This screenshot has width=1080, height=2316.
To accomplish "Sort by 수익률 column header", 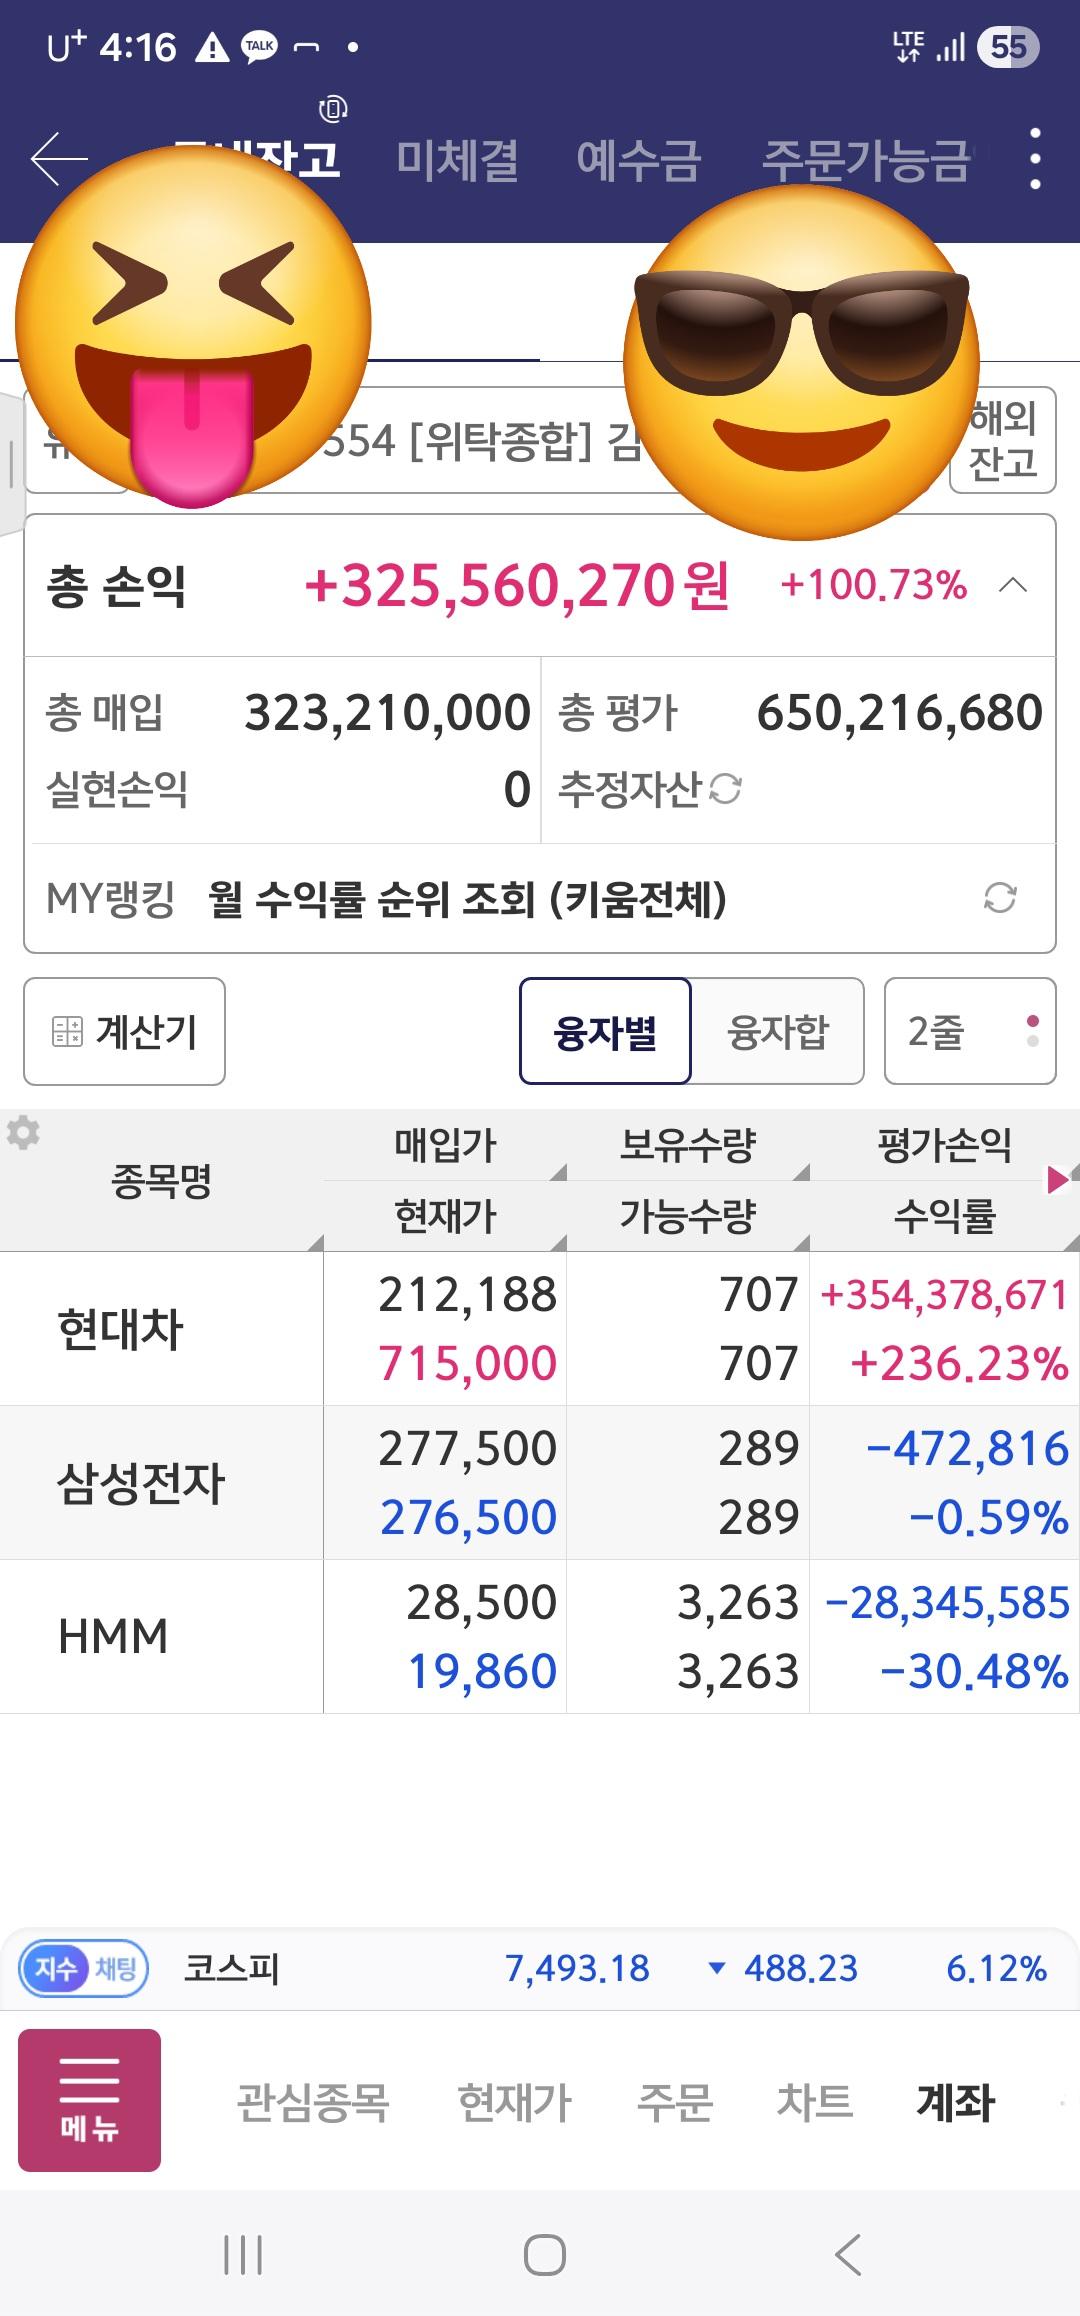I will [944, 1216].
